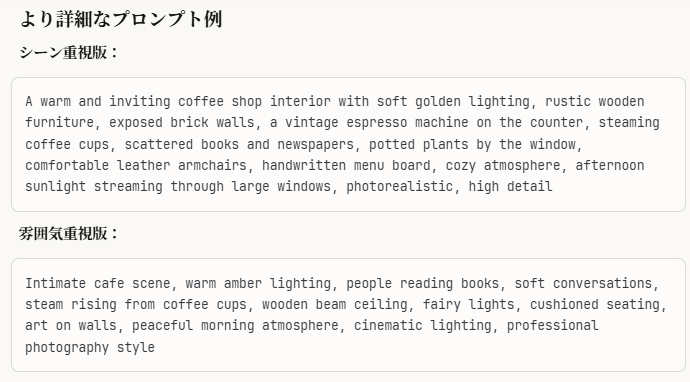Click "wooden beam ceiling" in the atmosphere prompt
The width and height of the screenshot is (690, 382).
[334, 304]
